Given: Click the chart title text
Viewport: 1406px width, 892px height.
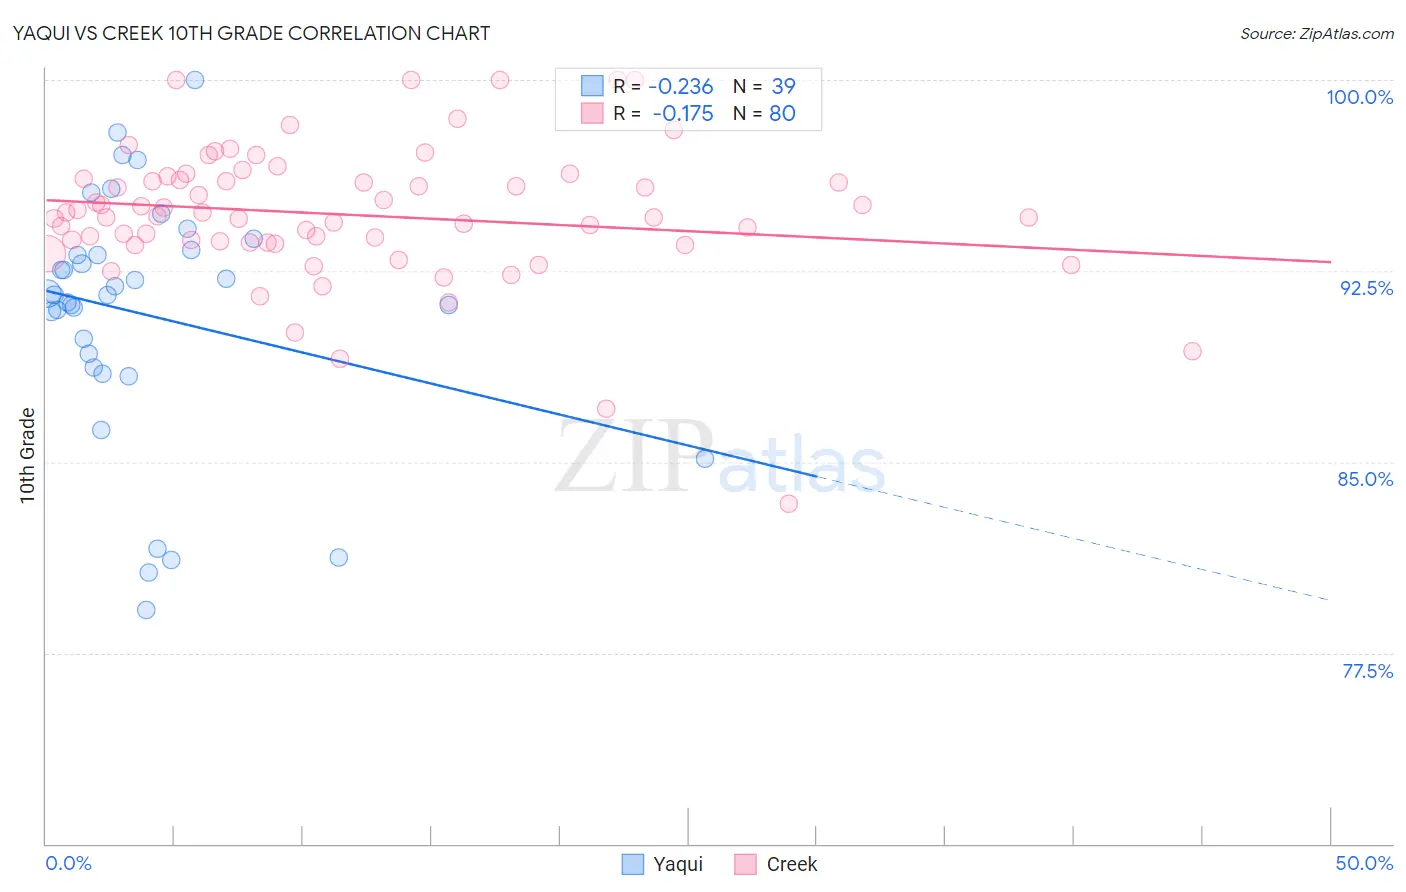Looking at the screenshot, I should (251, 33).
